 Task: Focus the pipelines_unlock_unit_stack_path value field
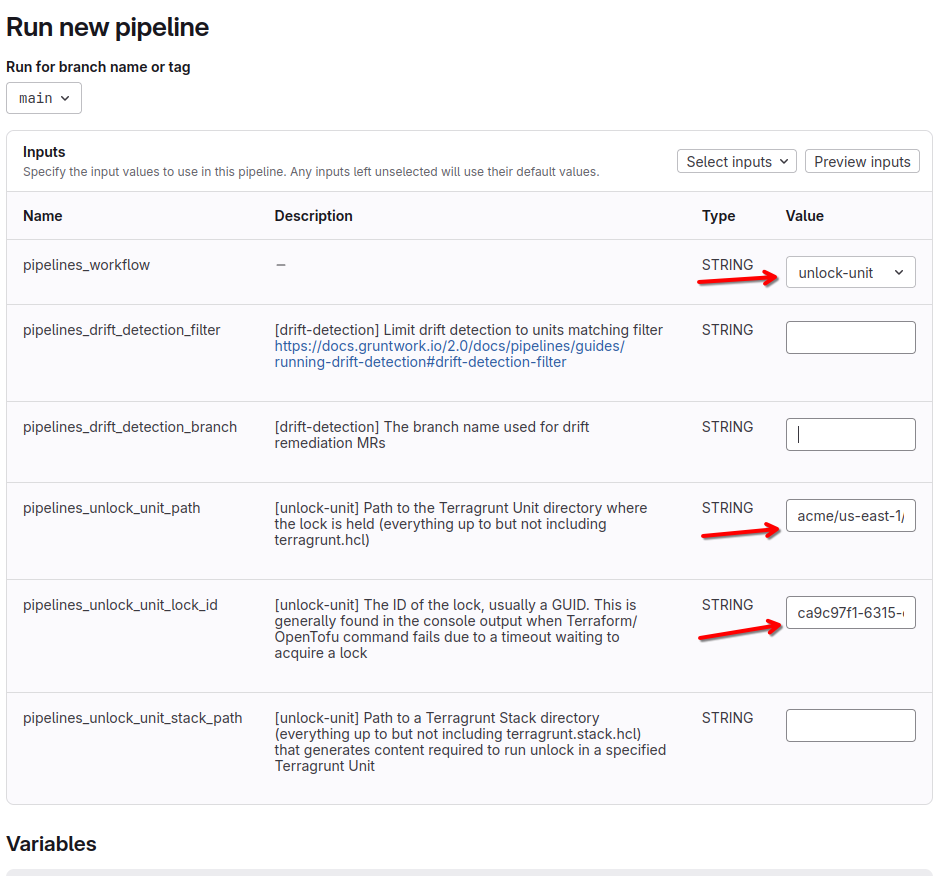850,726
